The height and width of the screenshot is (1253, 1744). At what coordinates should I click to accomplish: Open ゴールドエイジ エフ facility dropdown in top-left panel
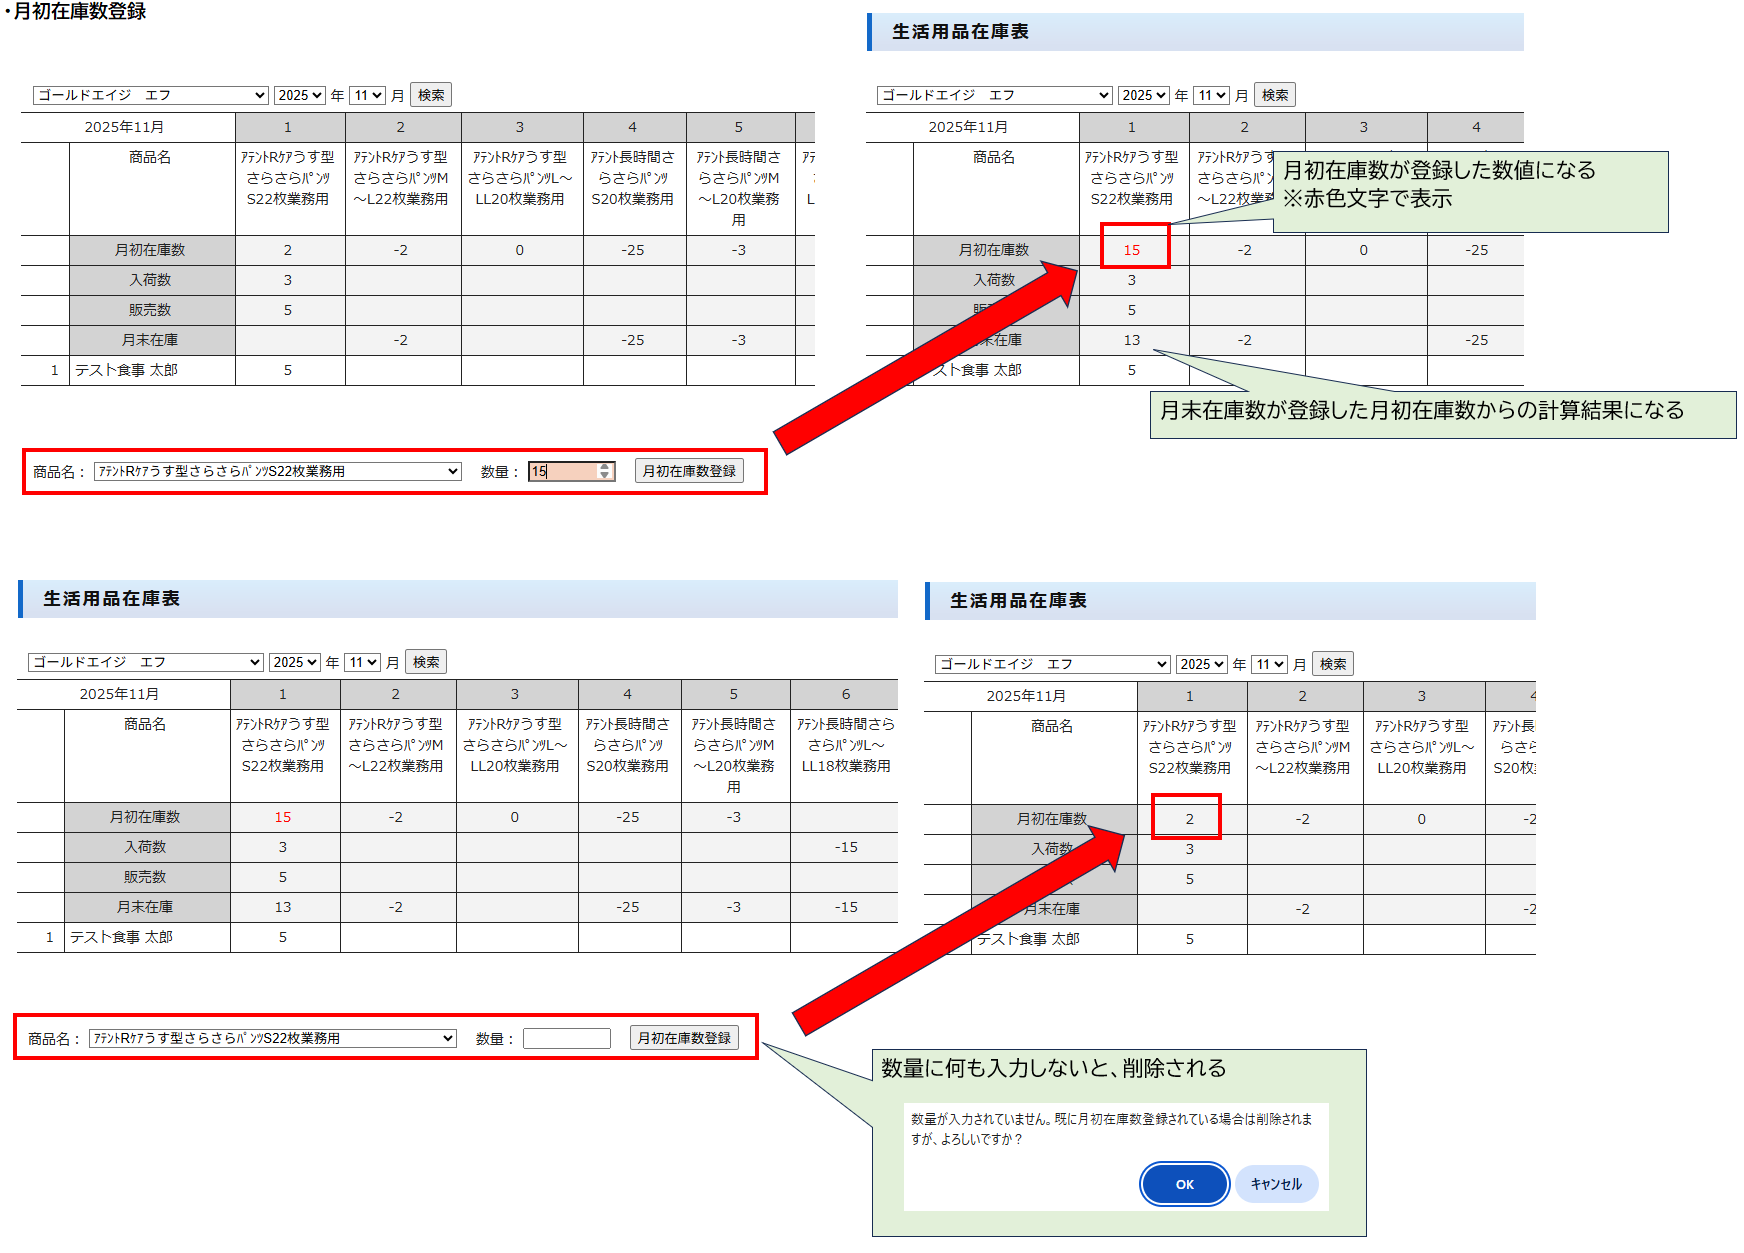[150, 95]
